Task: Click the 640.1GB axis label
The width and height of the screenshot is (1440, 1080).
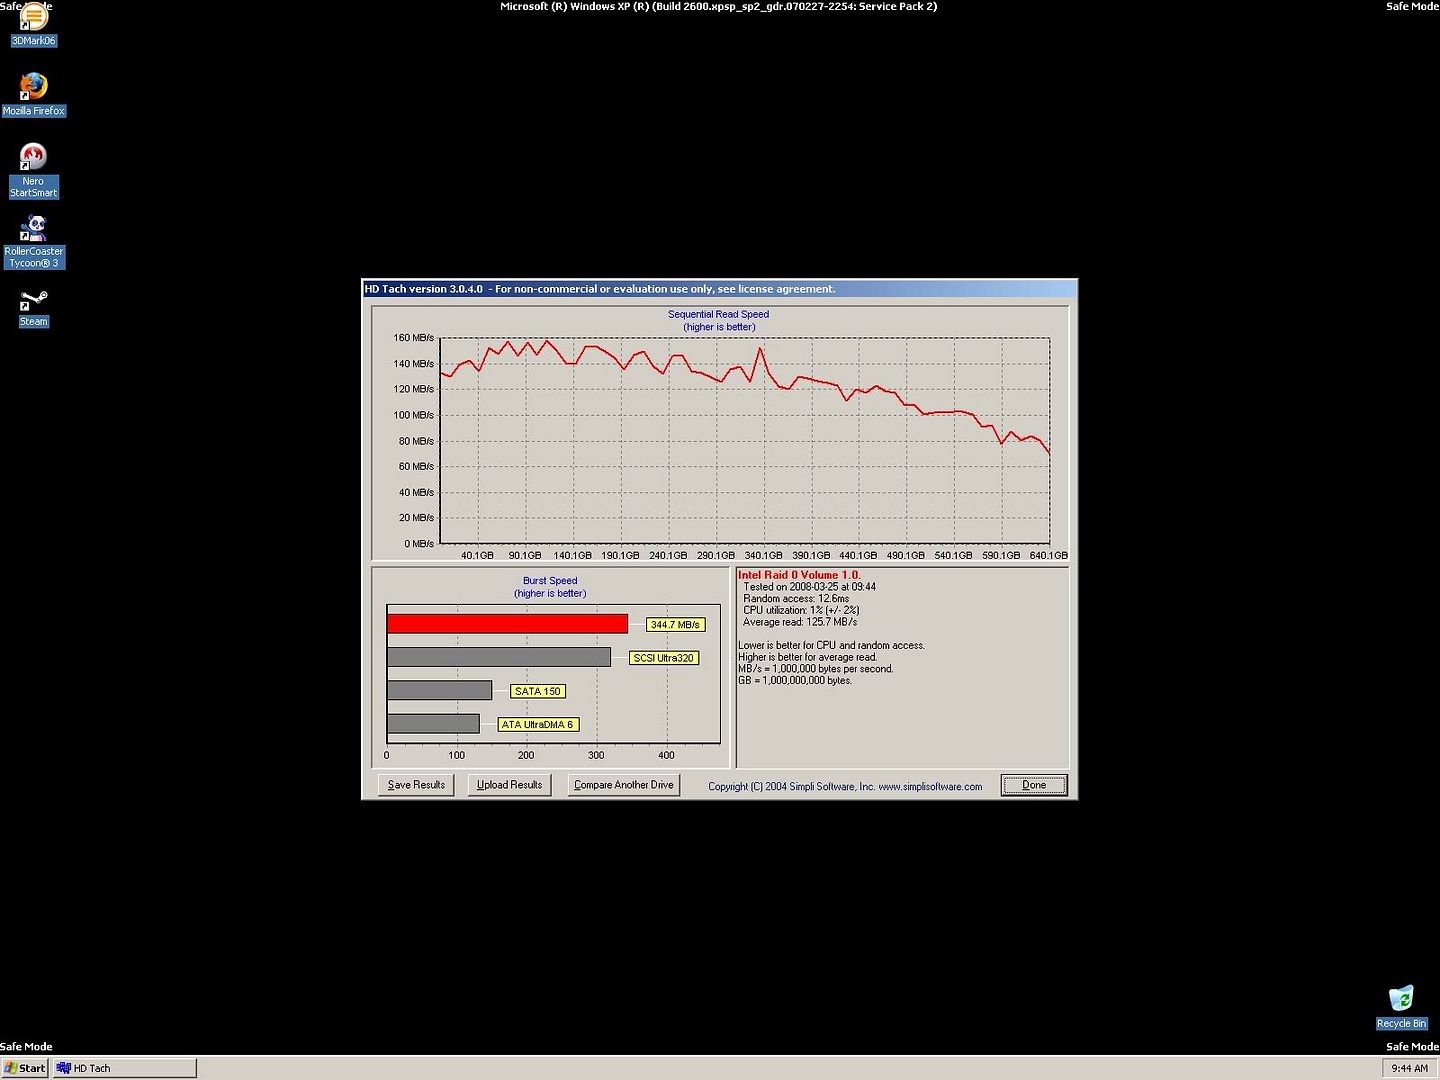Action: point(1049,555)
